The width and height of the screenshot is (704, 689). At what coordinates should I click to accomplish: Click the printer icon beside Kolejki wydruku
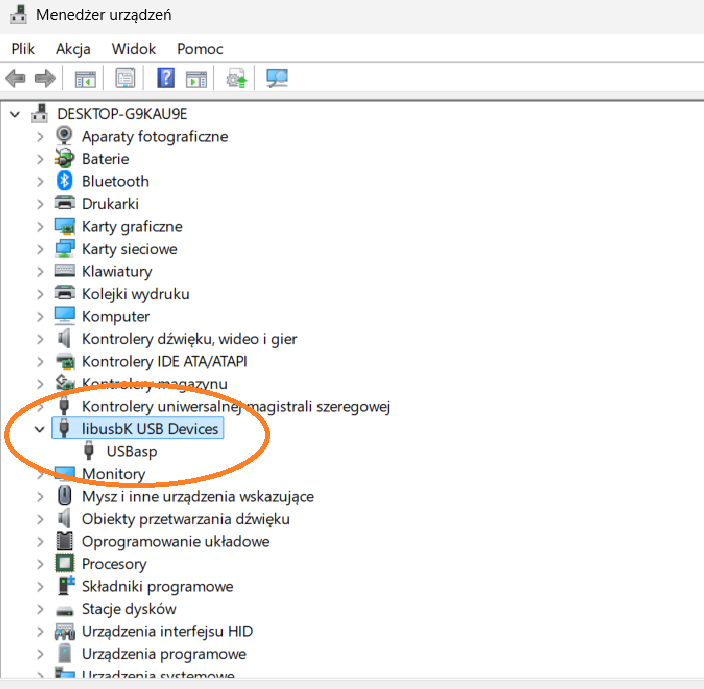click(64, 293)
